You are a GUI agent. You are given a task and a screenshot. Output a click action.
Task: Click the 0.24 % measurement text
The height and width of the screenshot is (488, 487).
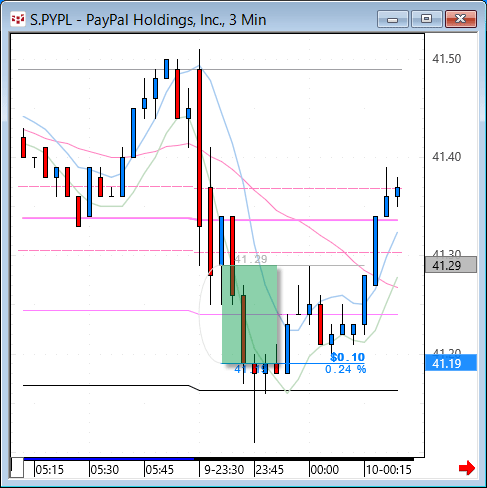point(345,369)
